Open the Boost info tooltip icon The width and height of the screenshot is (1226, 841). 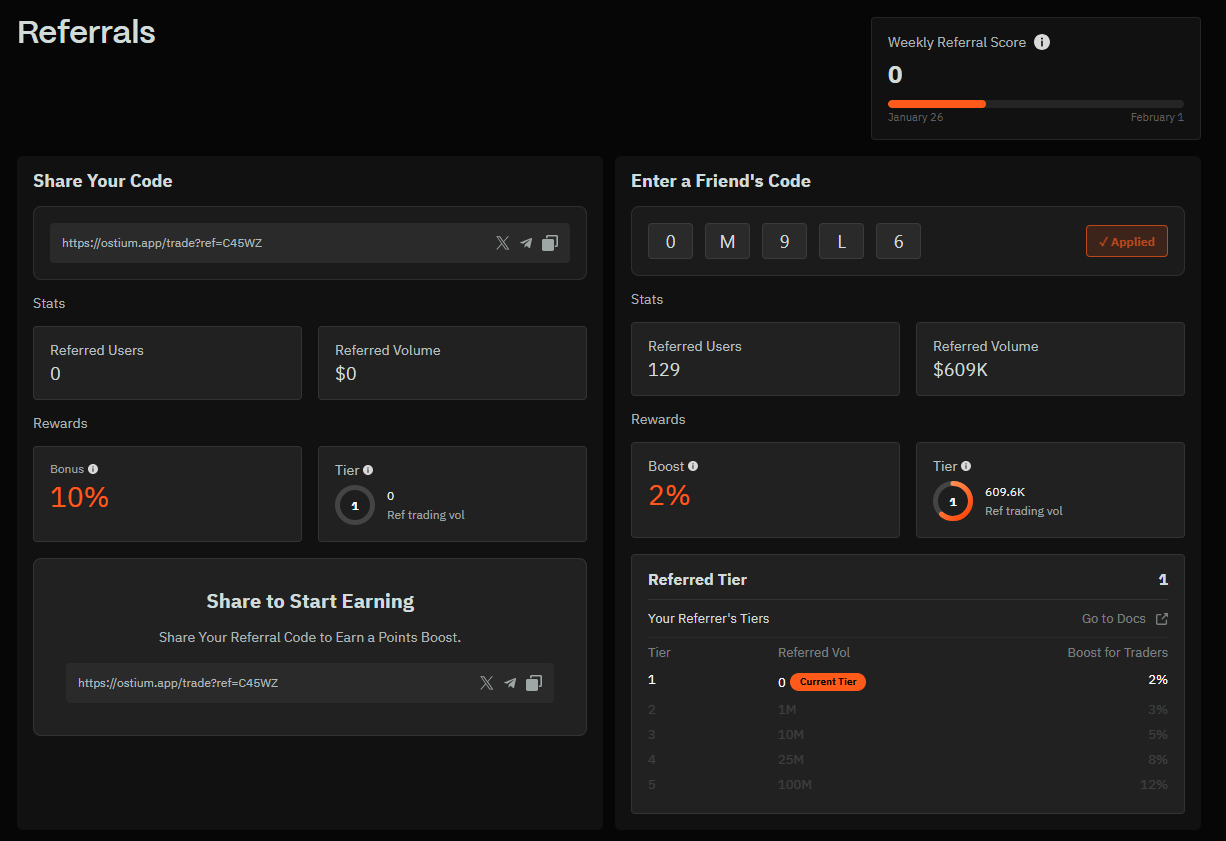pos(693,466)
